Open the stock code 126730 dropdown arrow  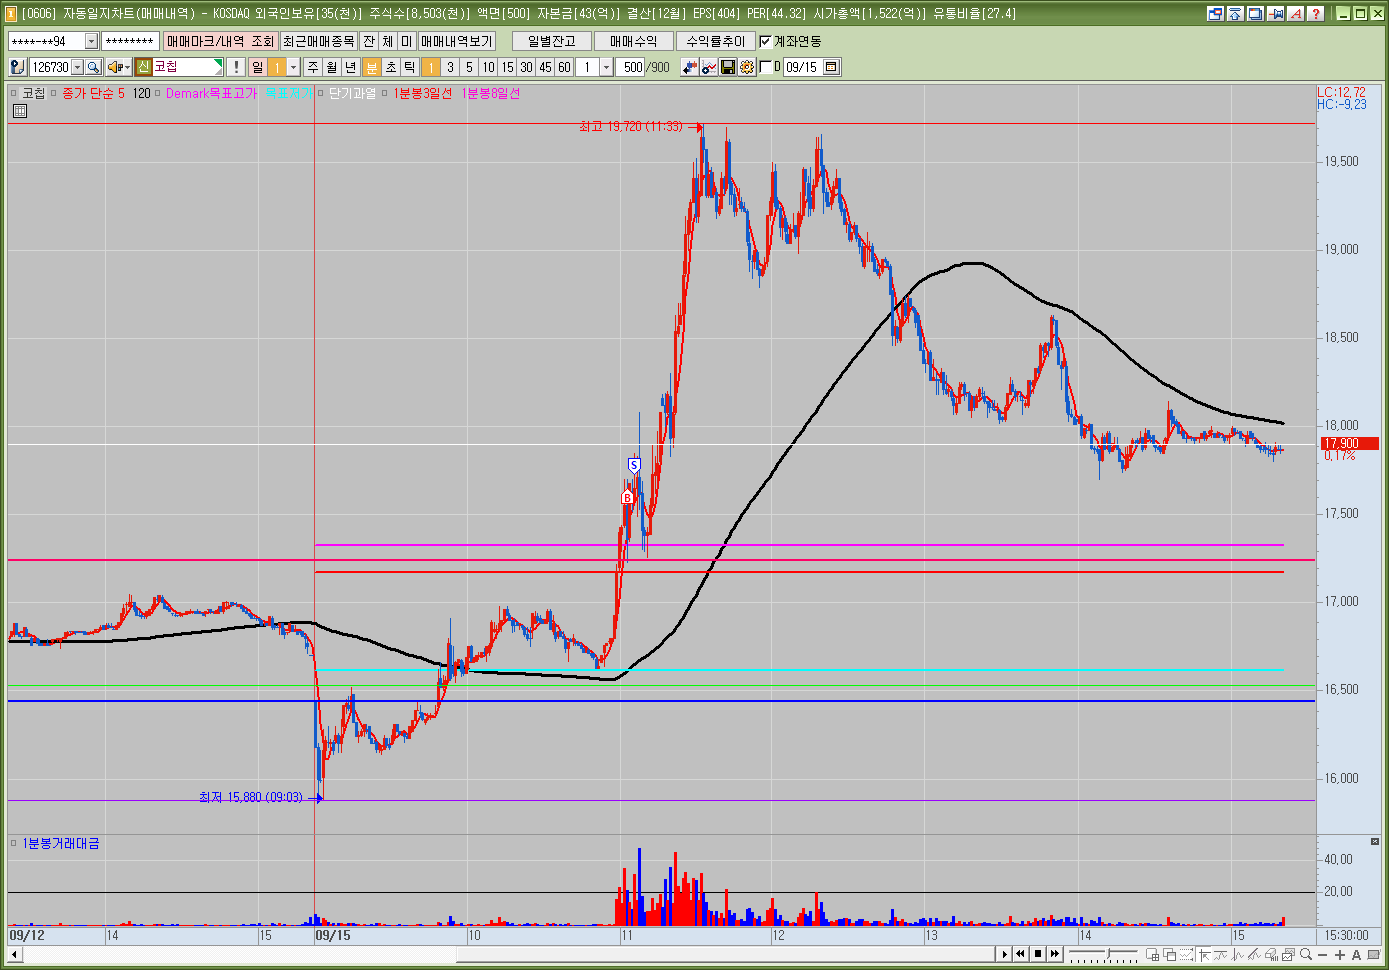(77, 67)
